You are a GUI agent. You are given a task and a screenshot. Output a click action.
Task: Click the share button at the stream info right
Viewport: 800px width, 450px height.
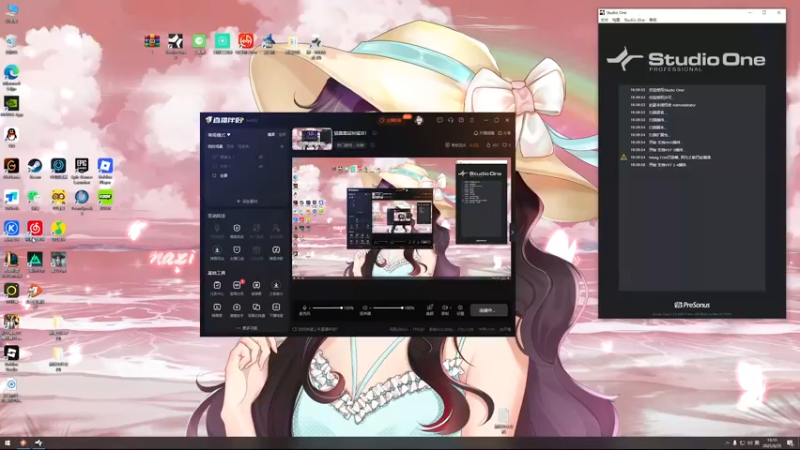[x=504, y=133]
